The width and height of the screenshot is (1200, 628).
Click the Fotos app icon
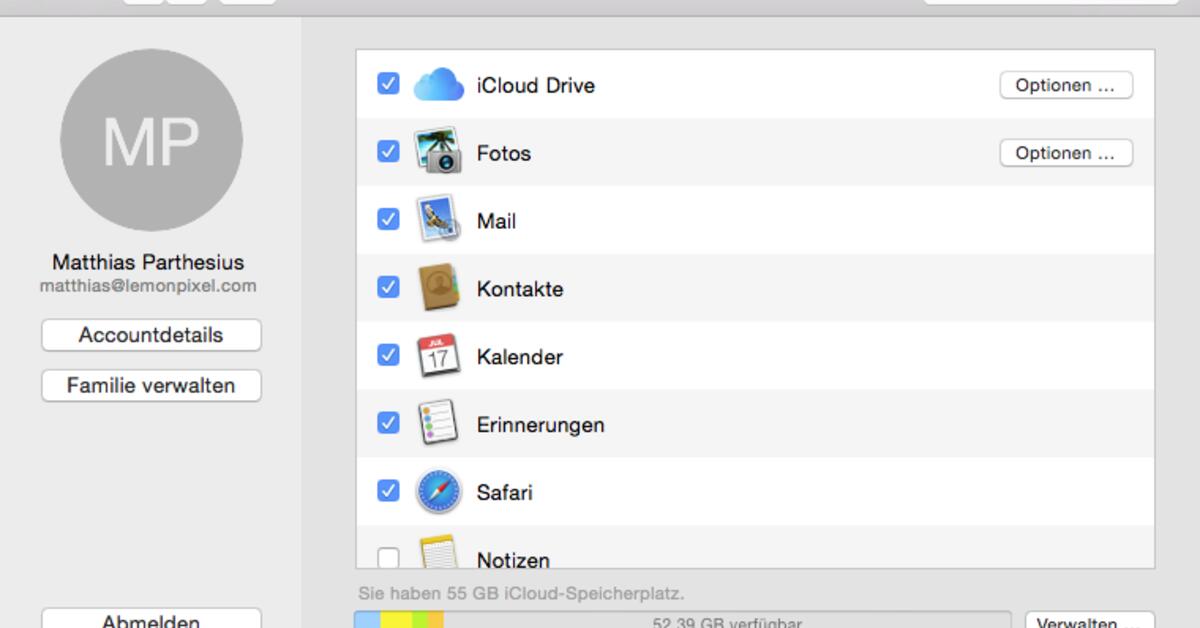pos(438,152)
